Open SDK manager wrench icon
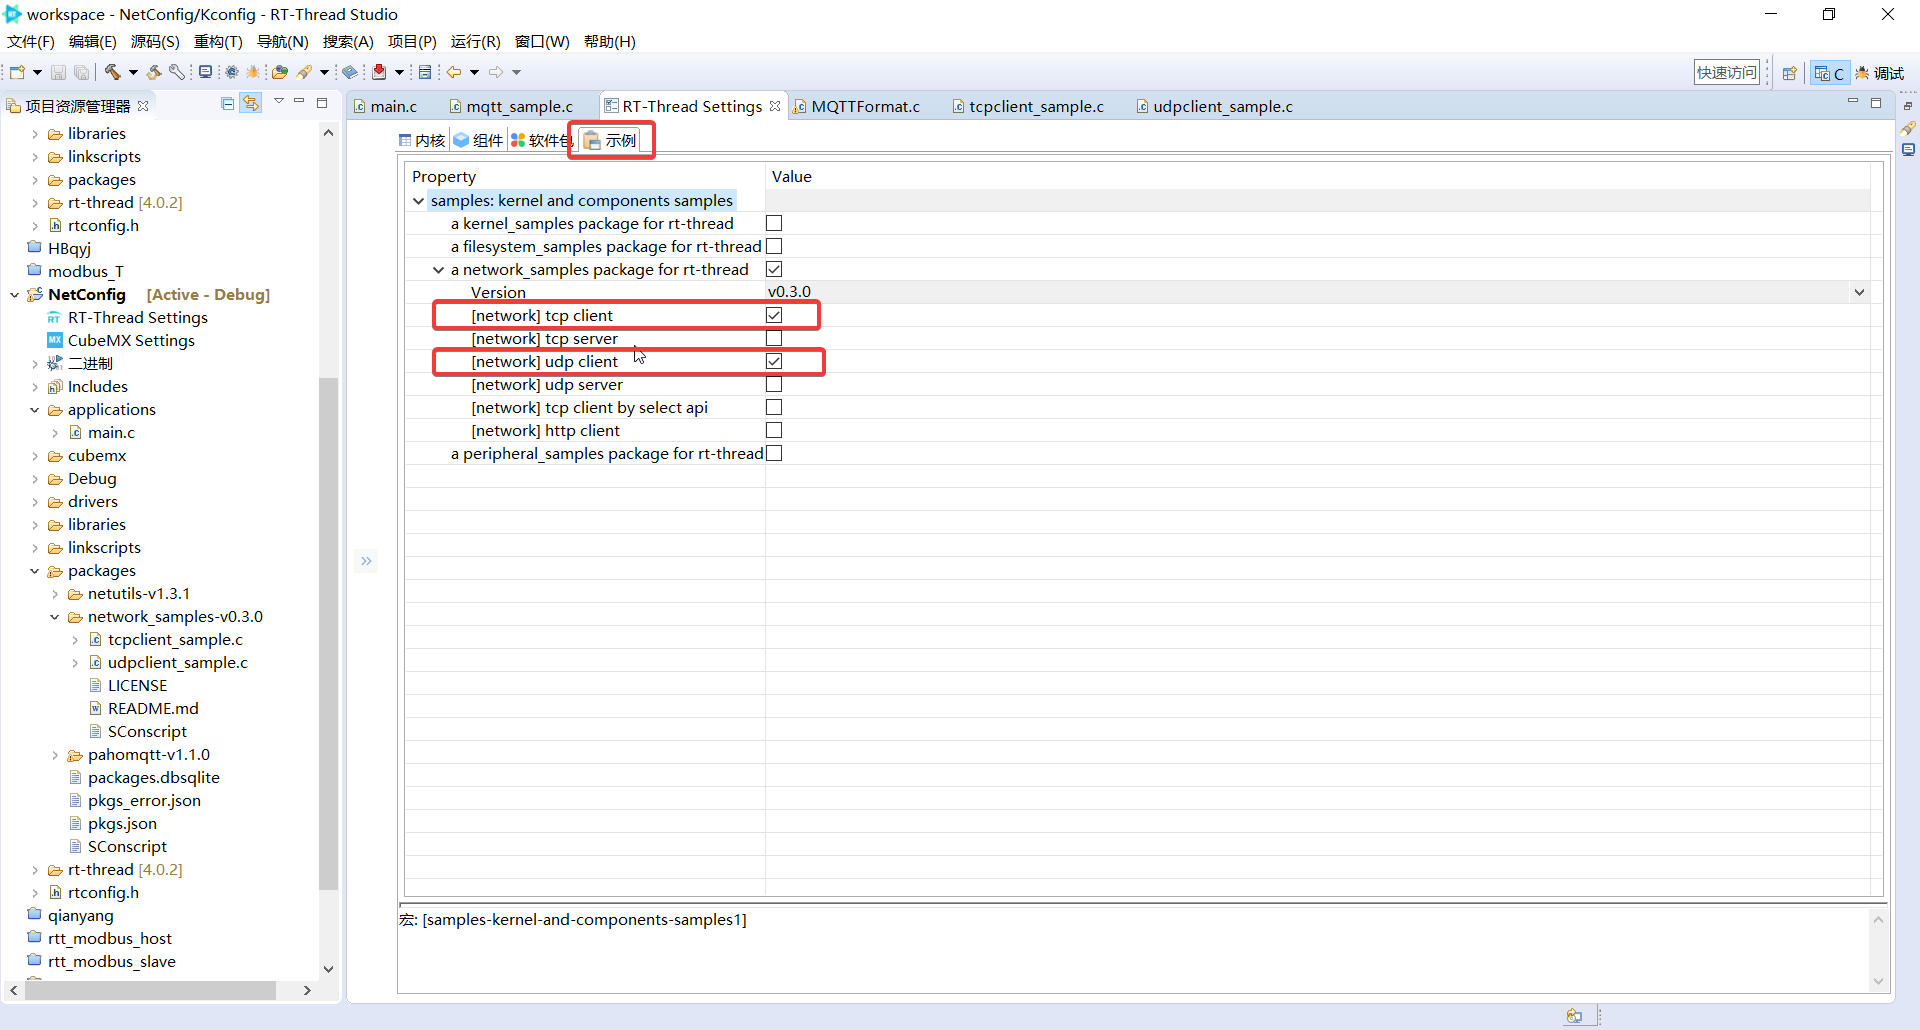Image resolution: width=1920 pixels, height=1030 pixels. pyautogui.click(x=177, y=72)
